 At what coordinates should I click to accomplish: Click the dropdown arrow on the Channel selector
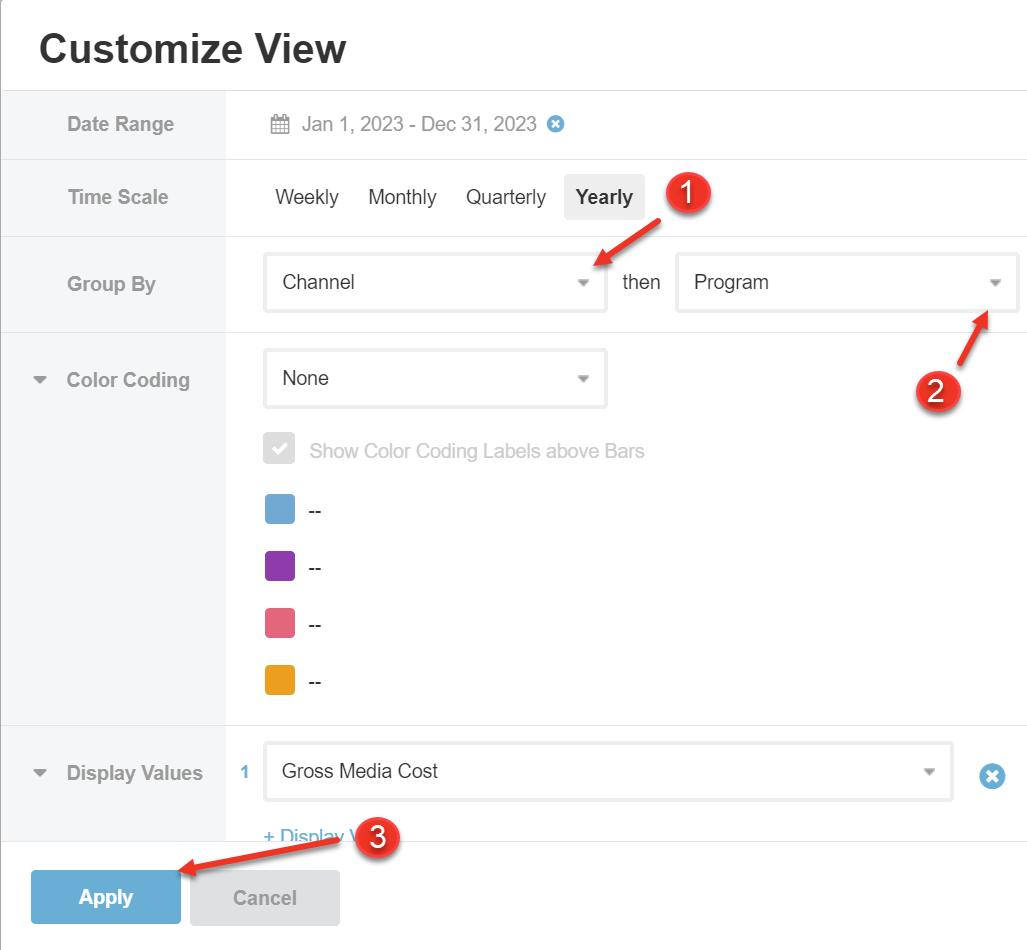583,283
